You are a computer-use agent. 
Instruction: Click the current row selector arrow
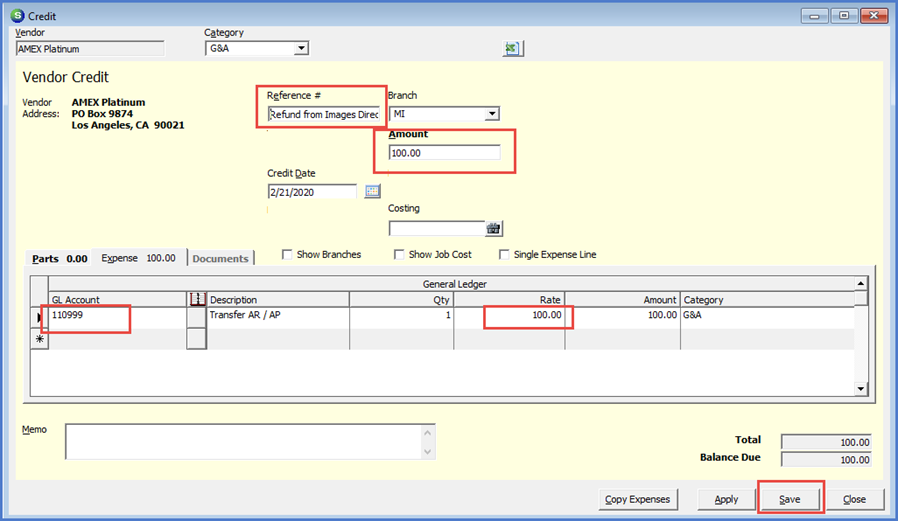coord(40,318)
